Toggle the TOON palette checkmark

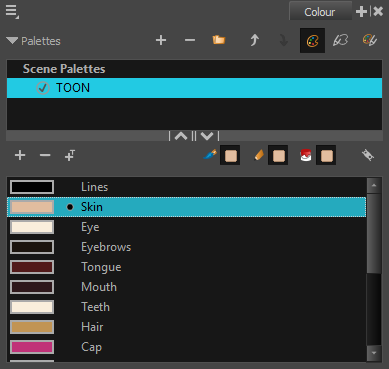(x=43, y=88)
